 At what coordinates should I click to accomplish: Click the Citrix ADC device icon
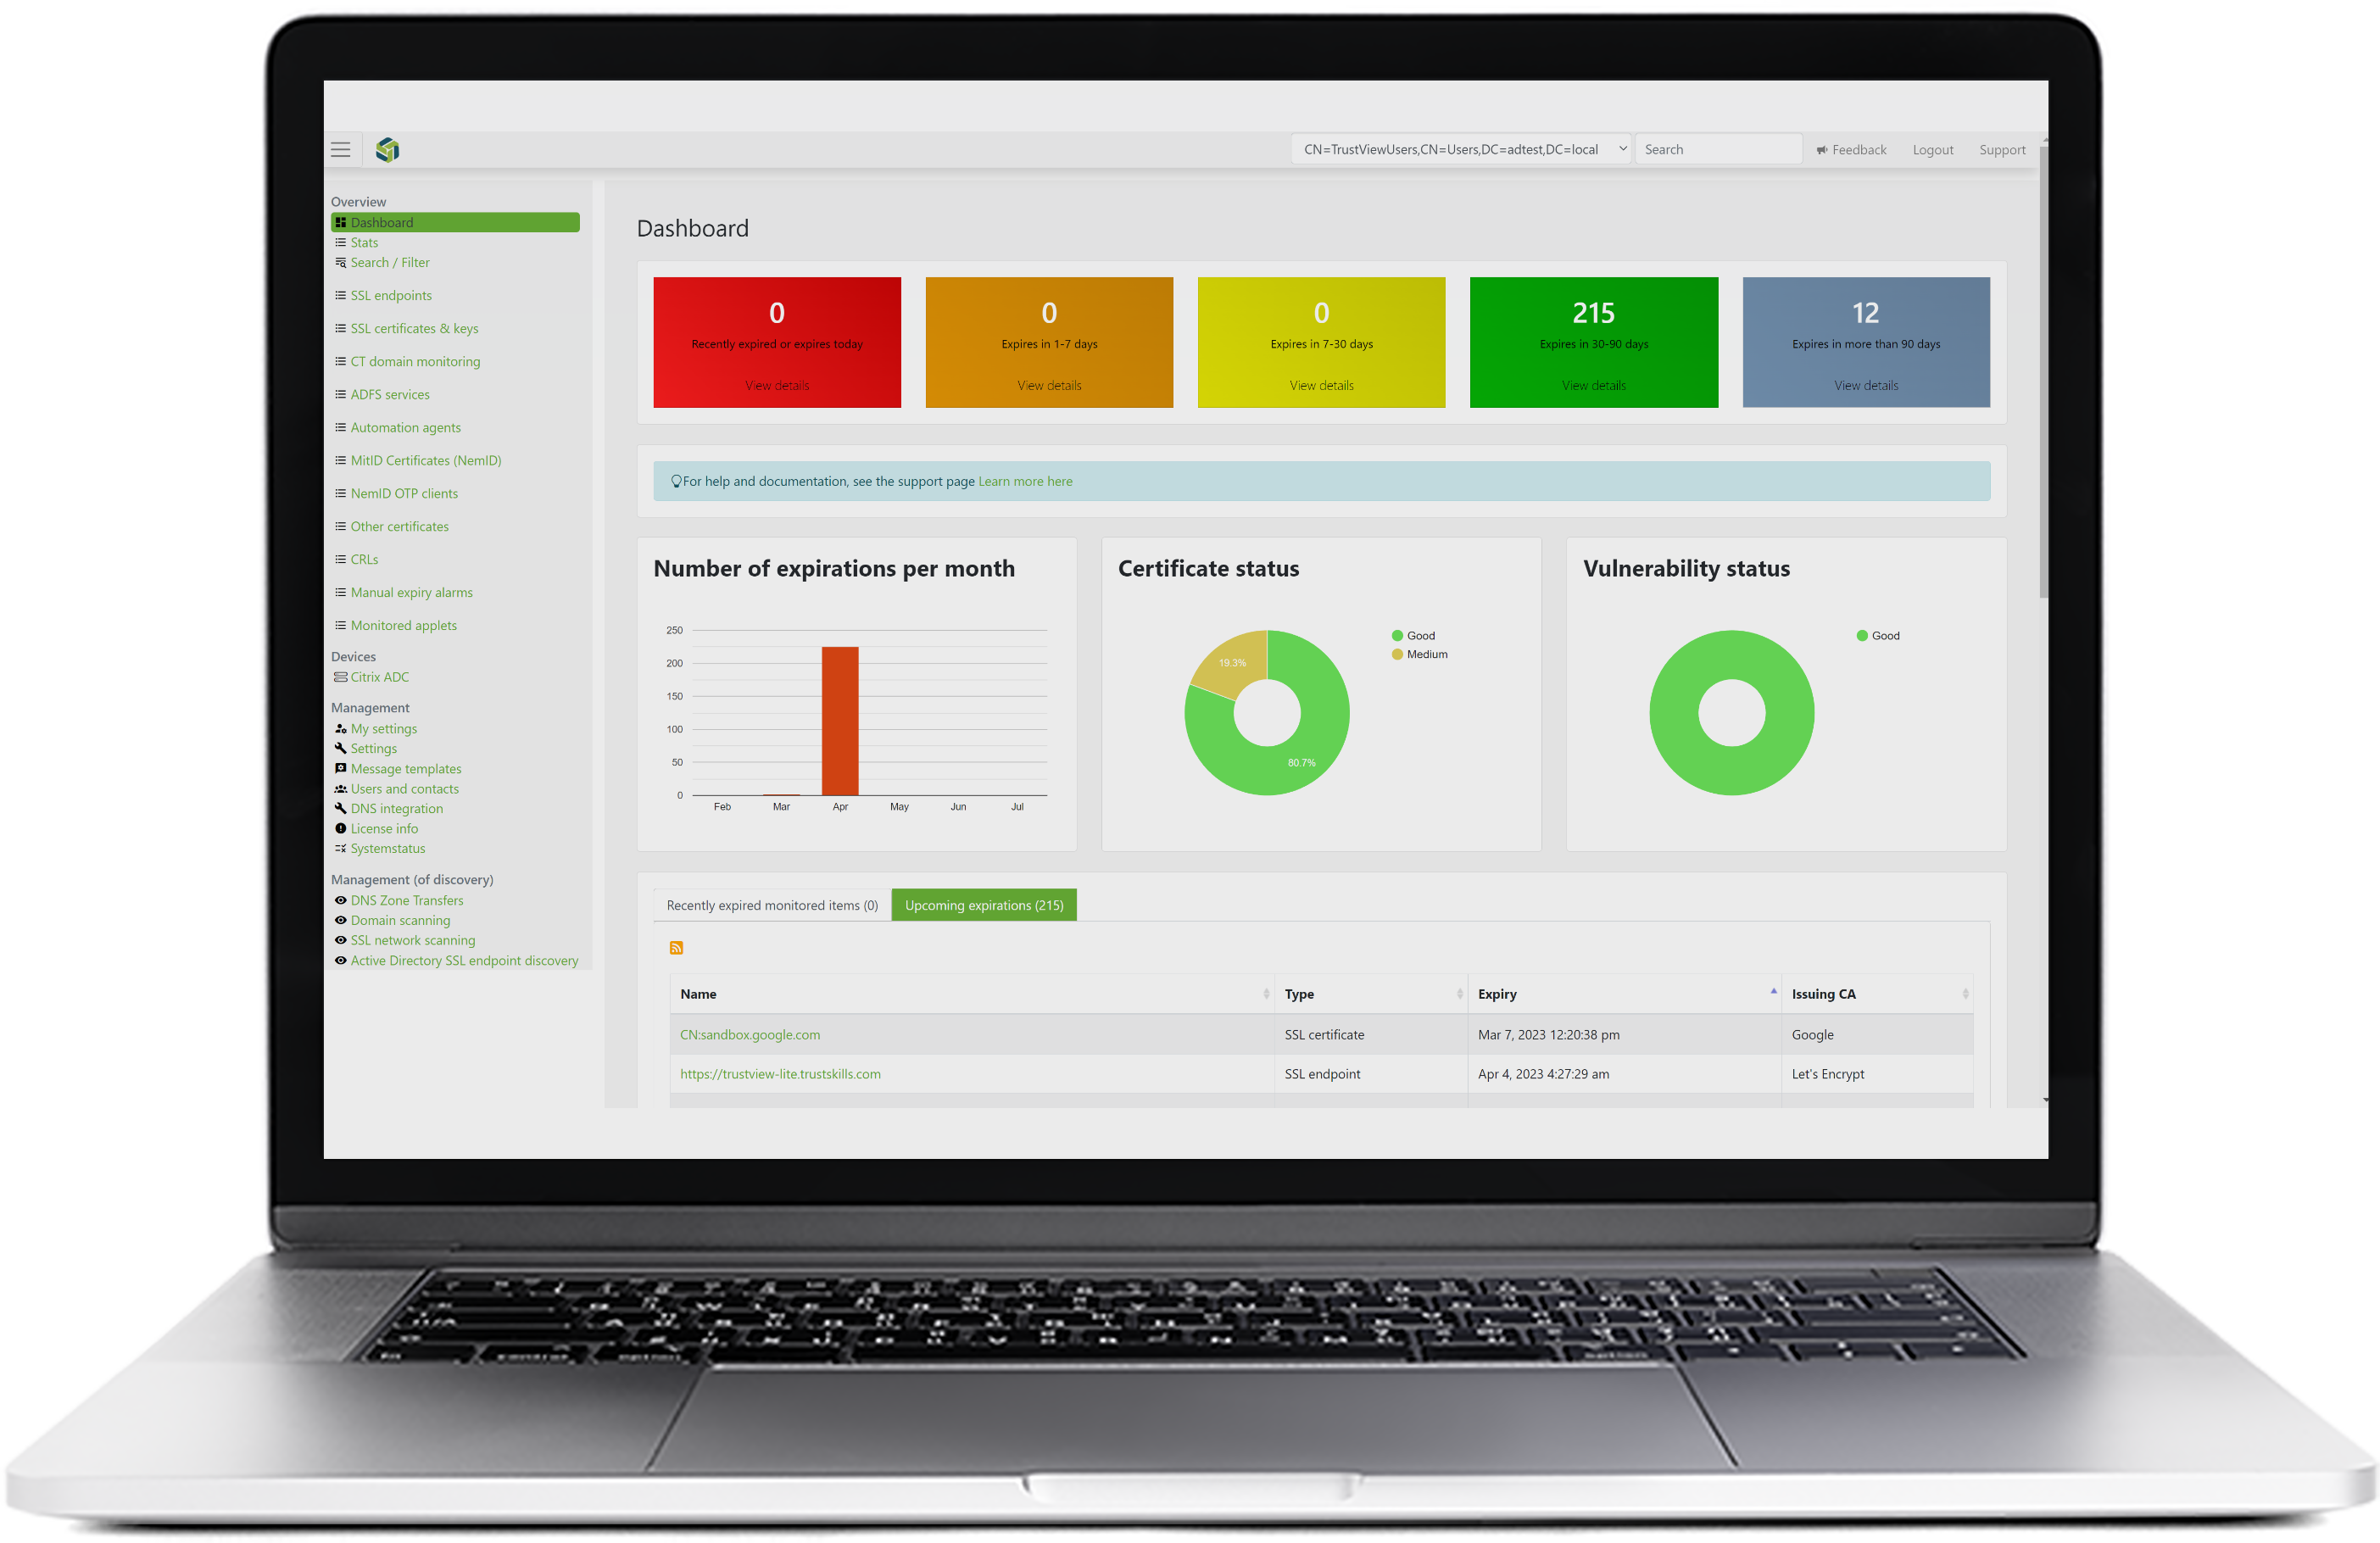pyautogui.click(x=342, y=678)
